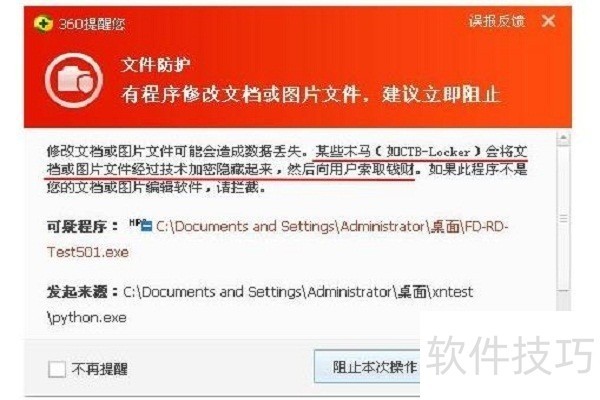Image resolution: width=600 pixels, height=400 pixels.
Task: Click the 360提醒您 title text
Action: (92, 24)
